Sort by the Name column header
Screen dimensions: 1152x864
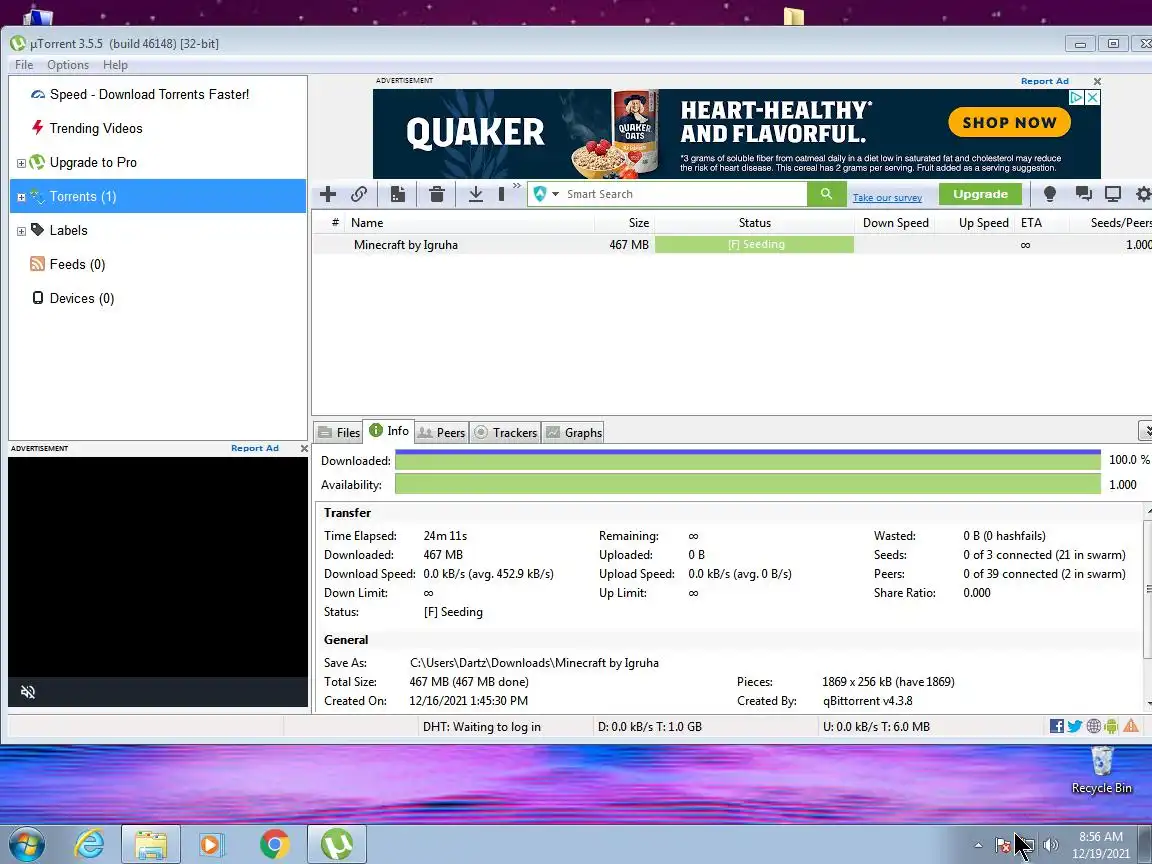tap(470, 223)
